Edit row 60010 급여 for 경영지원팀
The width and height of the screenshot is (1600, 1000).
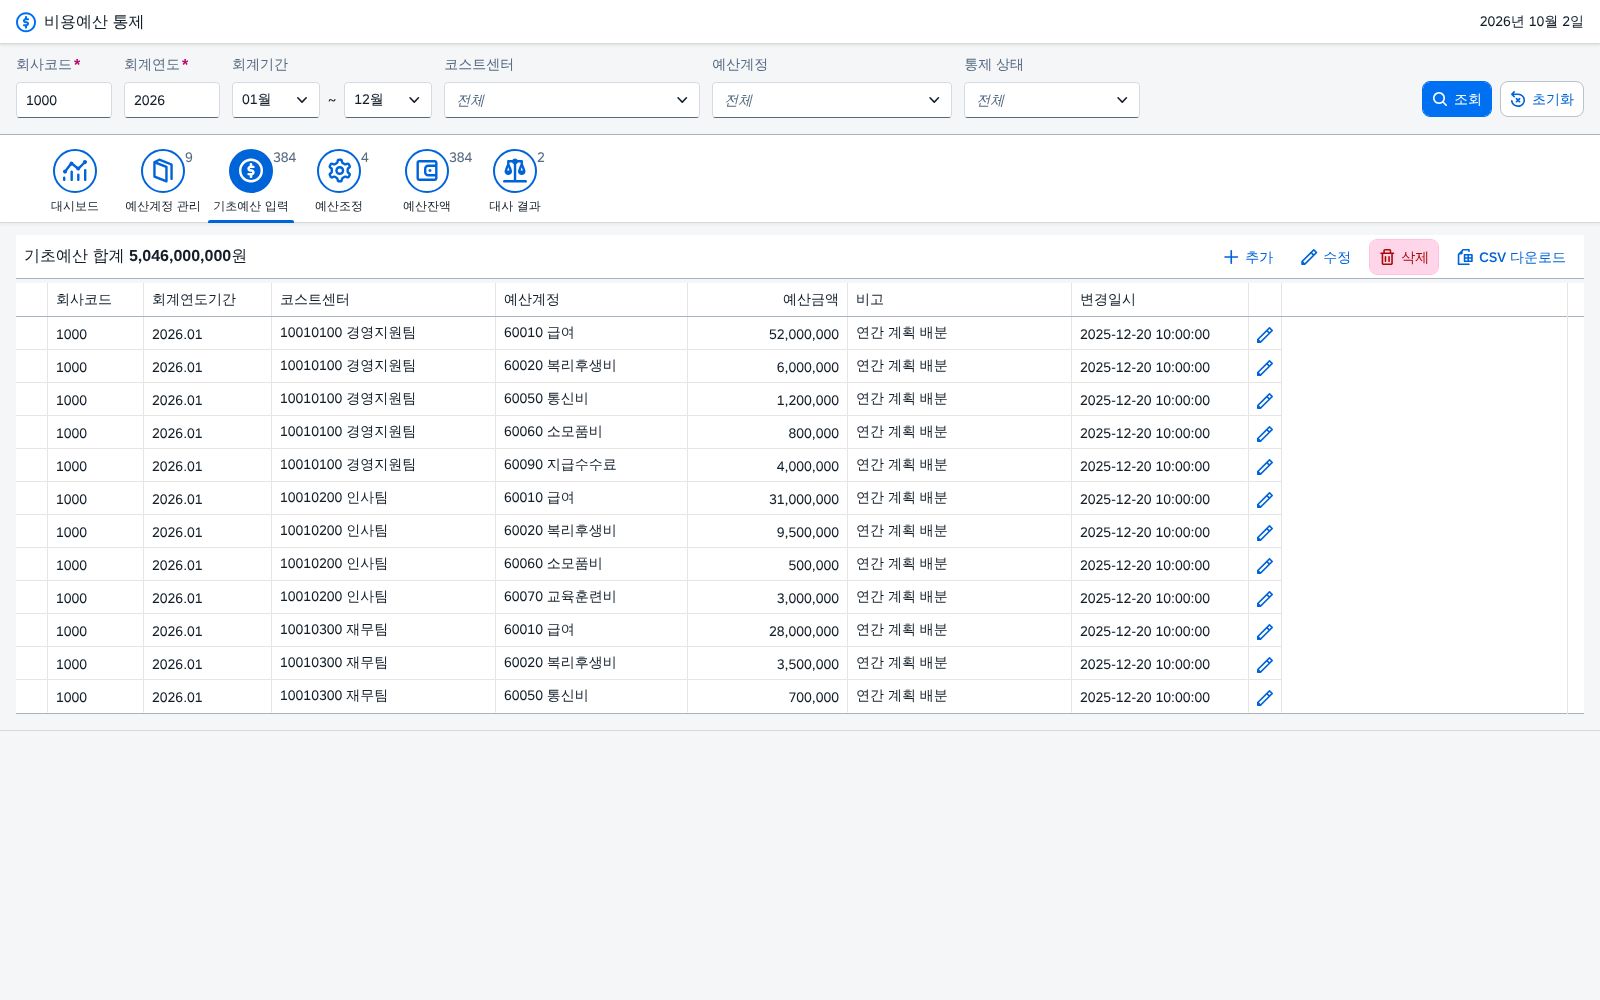[1265, 335]
